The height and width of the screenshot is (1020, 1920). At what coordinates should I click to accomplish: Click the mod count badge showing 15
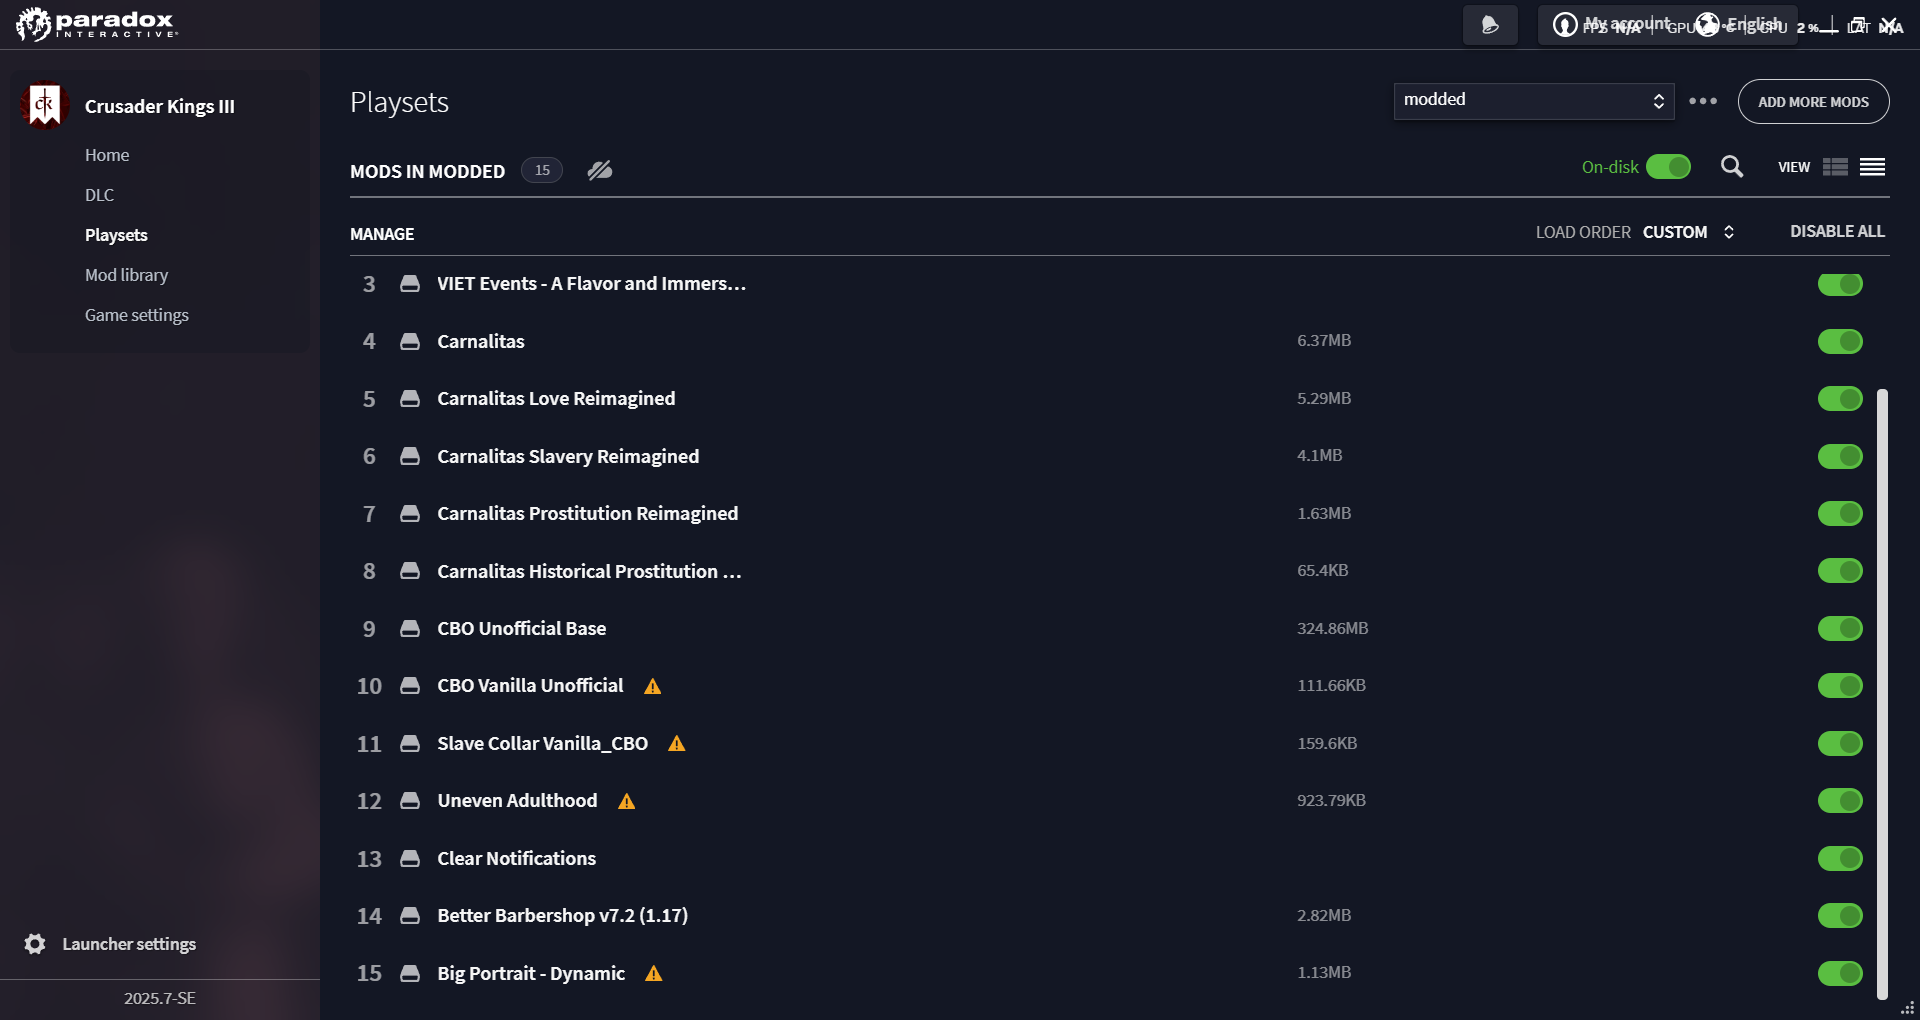[x=542, y=170]
